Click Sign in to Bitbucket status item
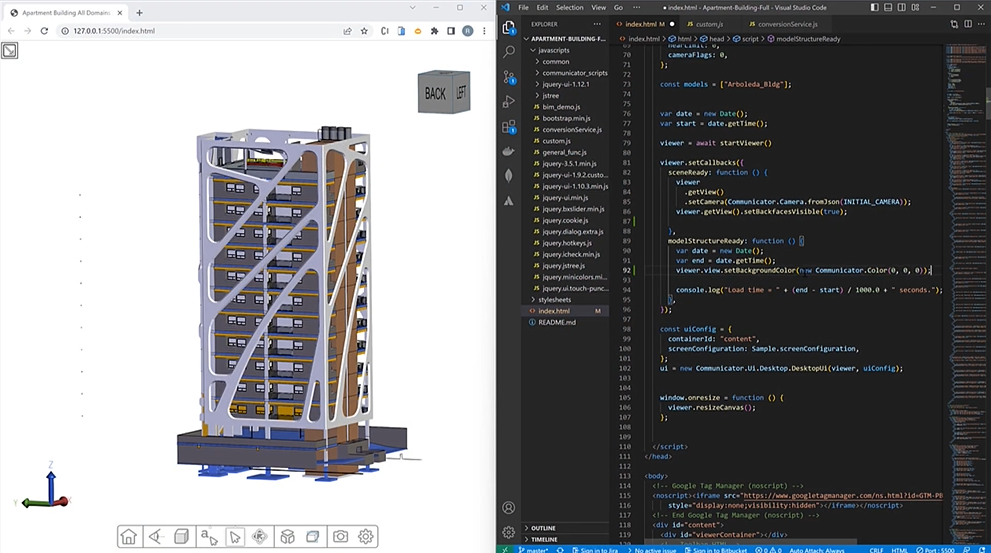Screen dimensions: 991x553 [x=716, y=550]
